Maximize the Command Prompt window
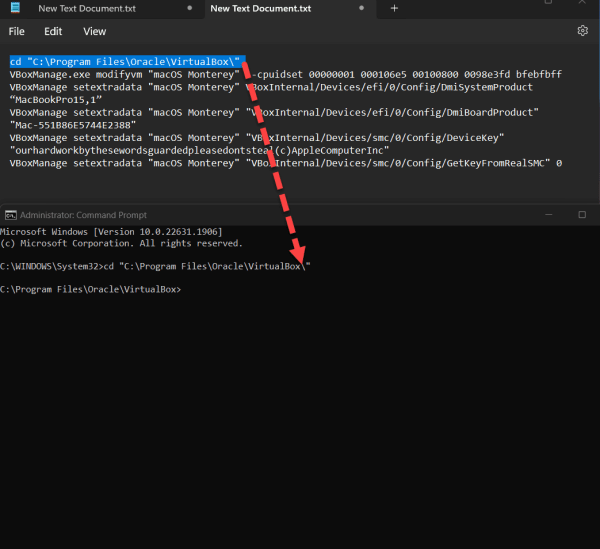 pos(582,215)
